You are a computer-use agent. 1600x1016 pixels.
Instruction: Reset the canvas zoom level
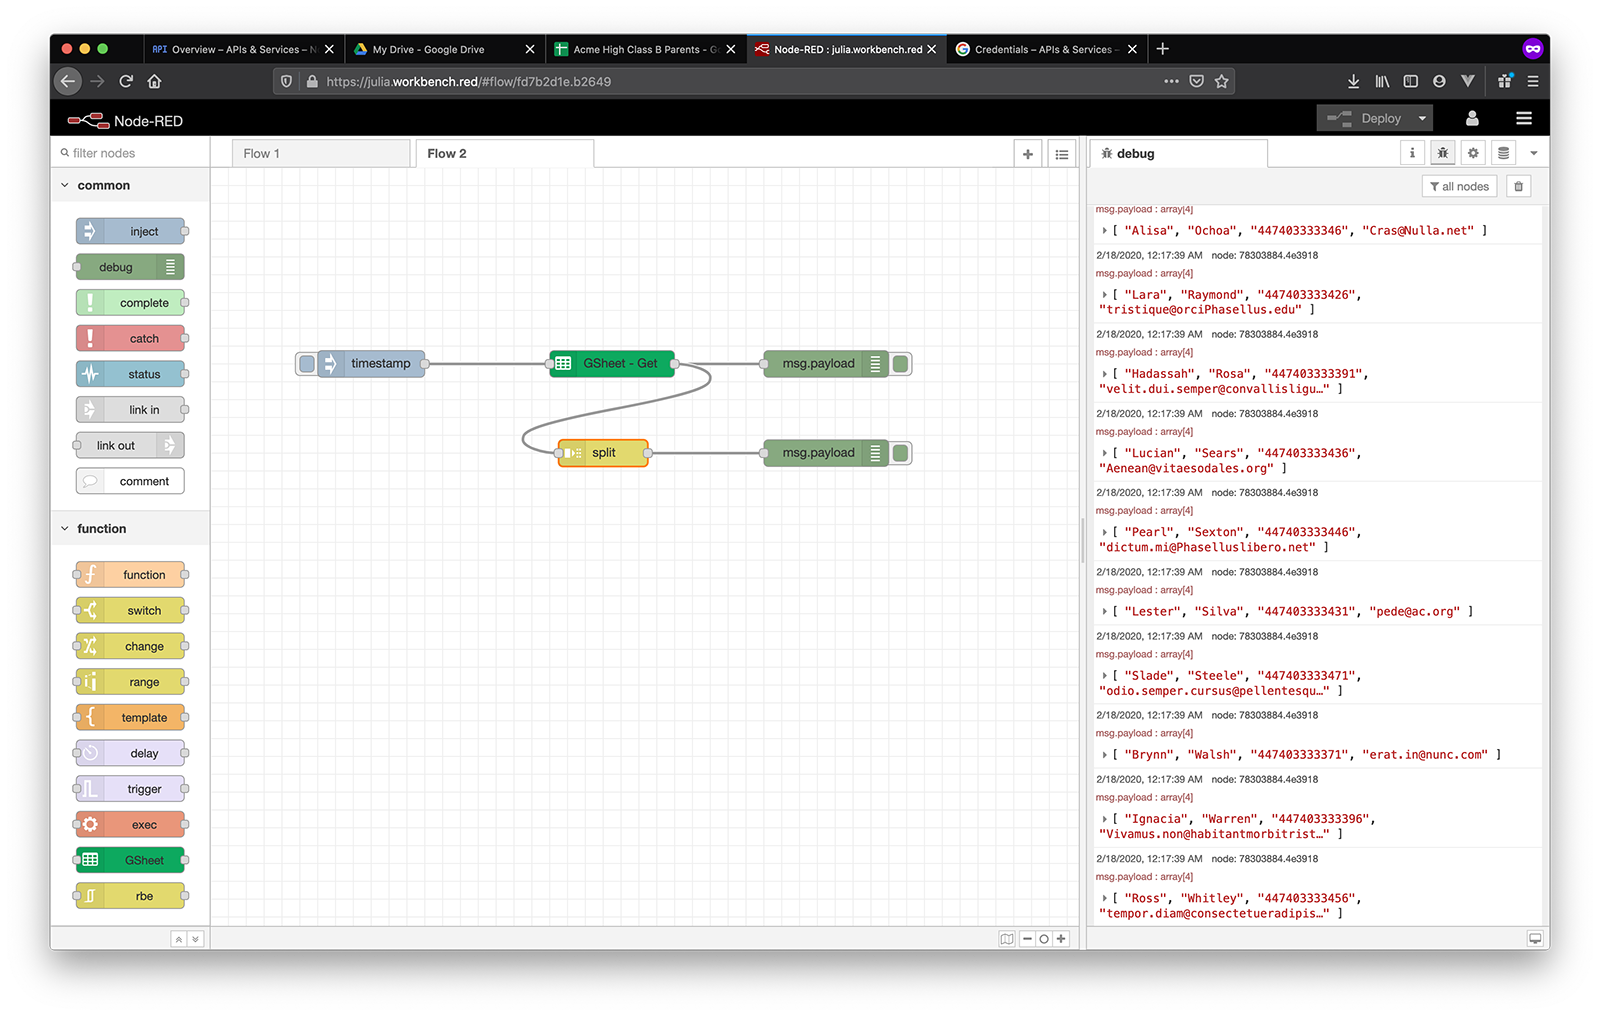[1044, 939]
